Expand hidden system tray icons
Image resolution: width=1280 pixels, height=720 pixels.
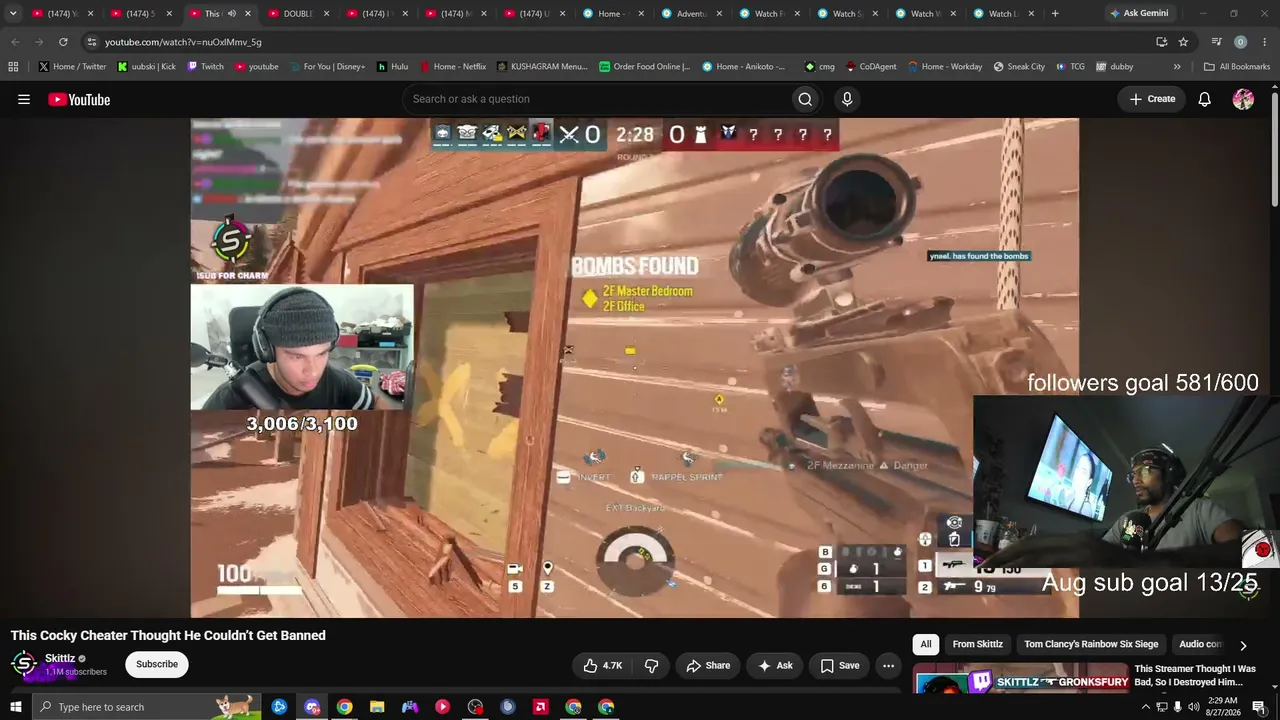pos(1145,707)
